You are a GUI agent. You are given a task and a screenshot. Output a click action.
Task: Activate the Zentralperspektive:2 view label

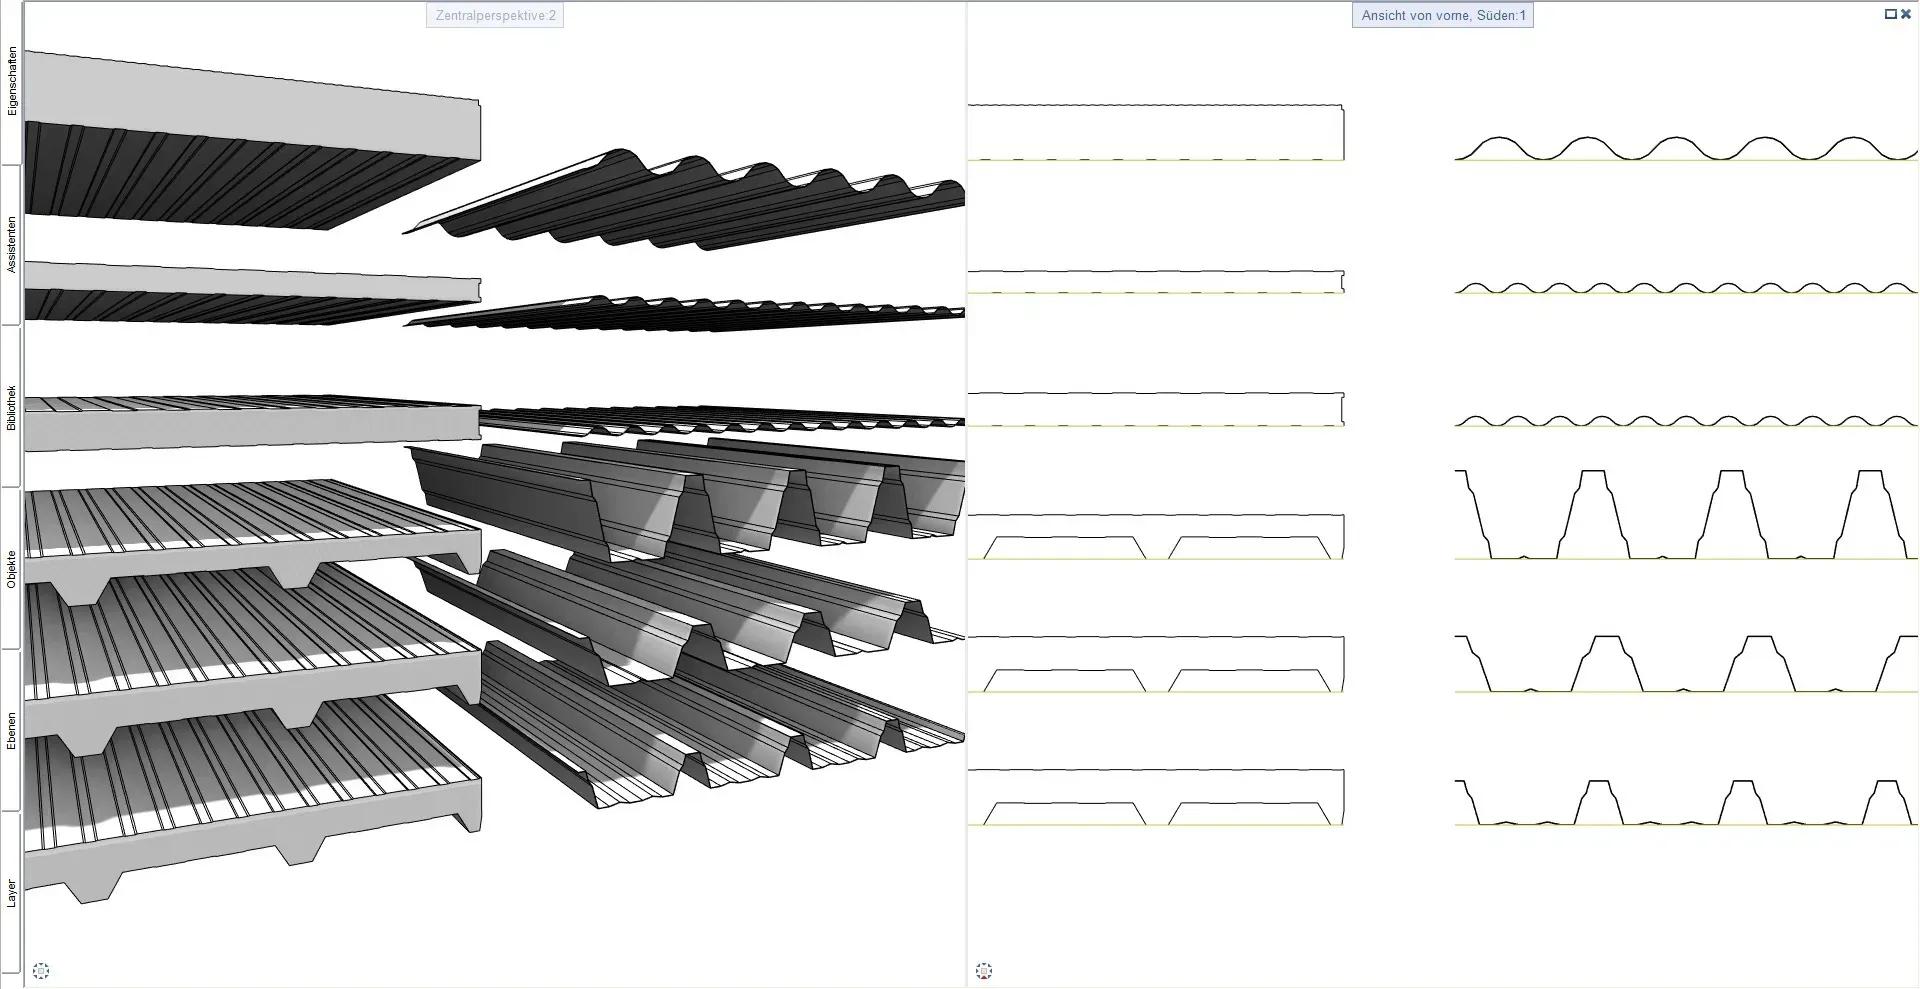[495, 16]
